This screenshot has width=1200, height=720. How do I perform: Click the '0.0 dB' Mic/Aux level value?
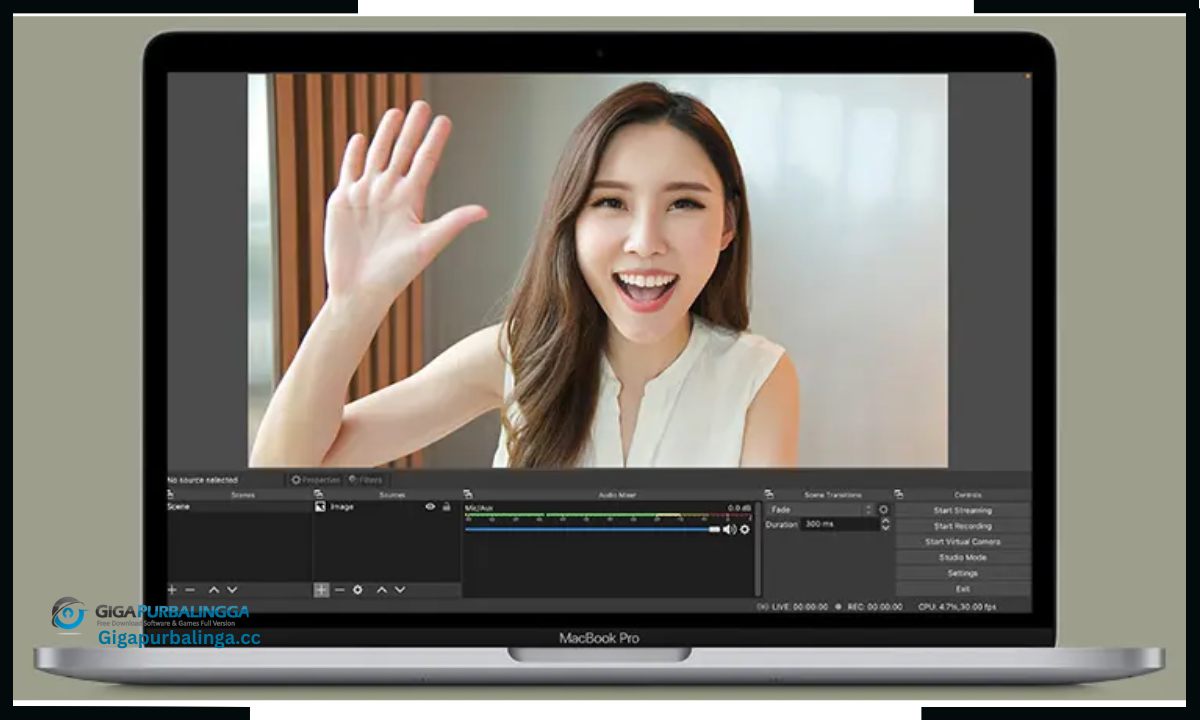click(738, 508)
